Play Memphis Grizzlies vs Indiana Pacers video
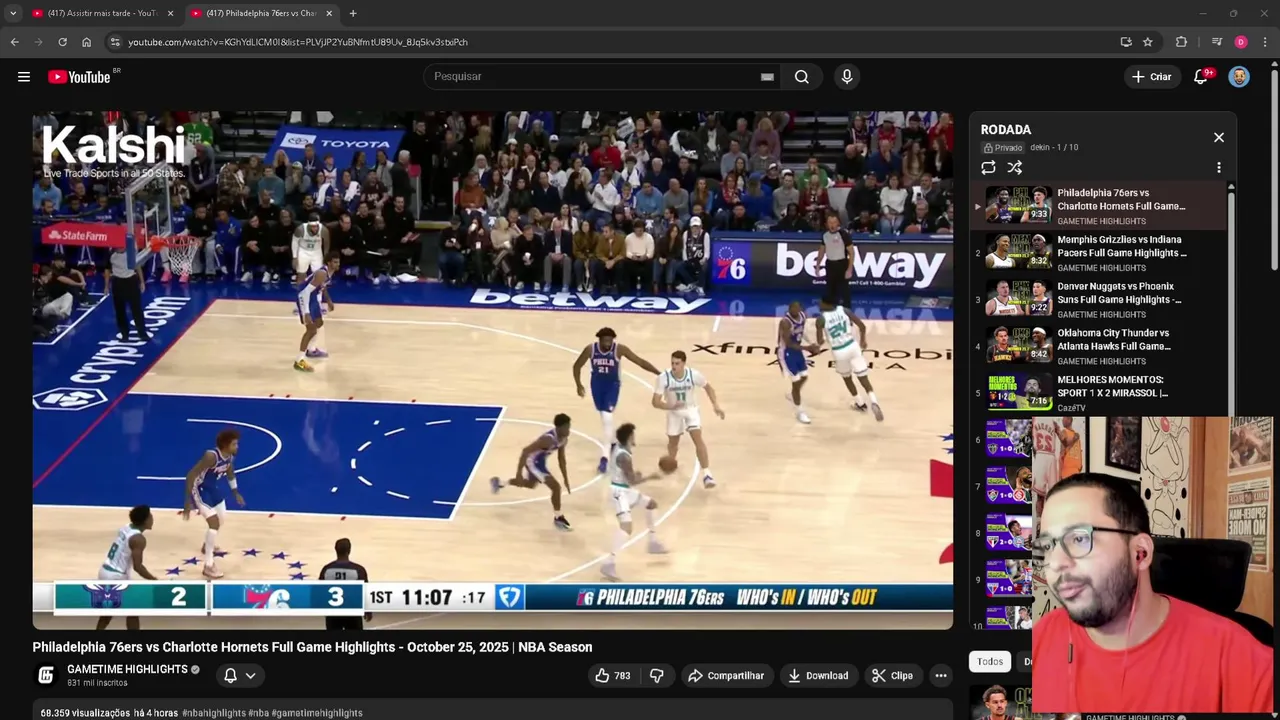 point(1098,253)
